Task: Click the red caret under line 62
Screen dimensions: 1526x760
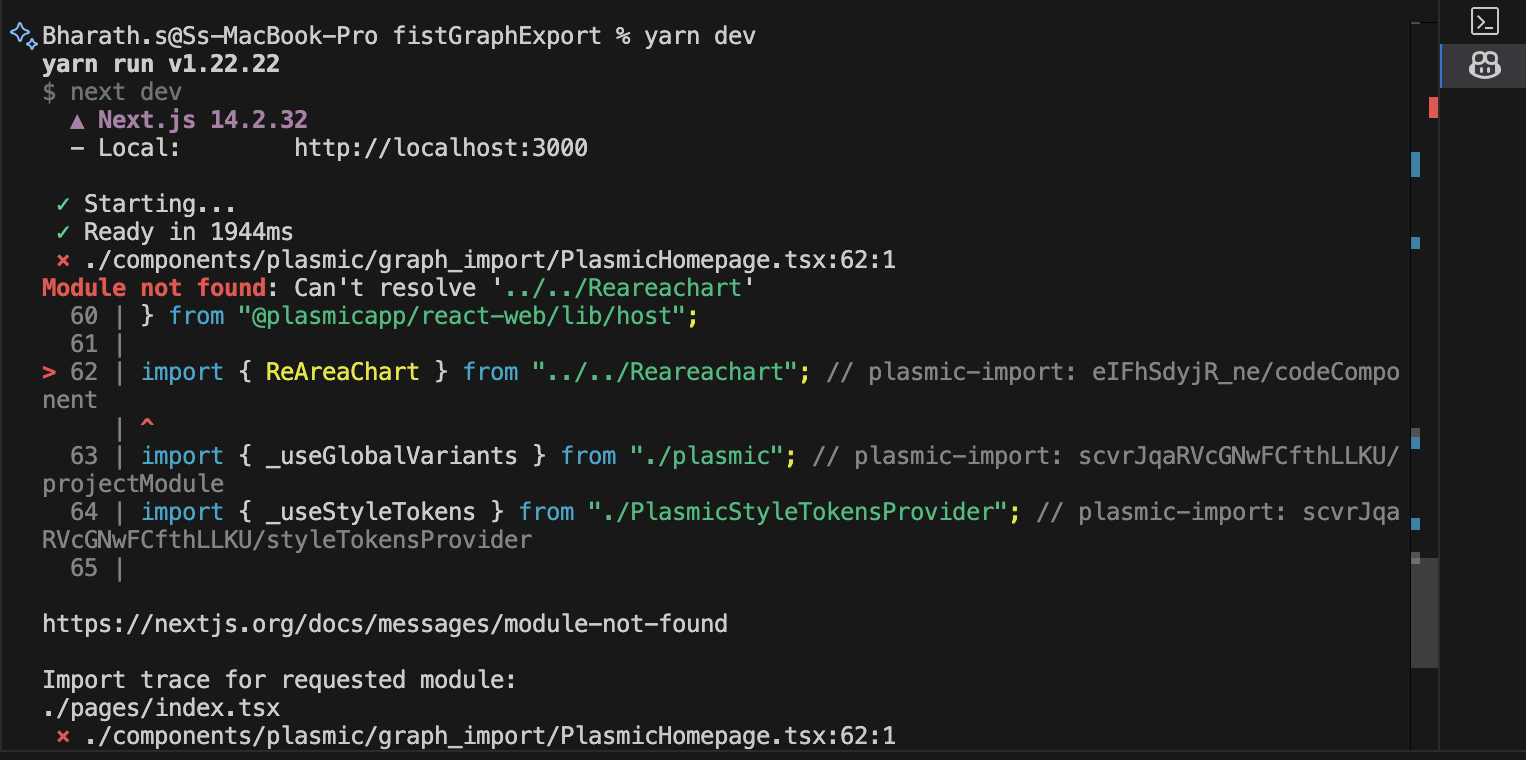Action: pos(147,427)
